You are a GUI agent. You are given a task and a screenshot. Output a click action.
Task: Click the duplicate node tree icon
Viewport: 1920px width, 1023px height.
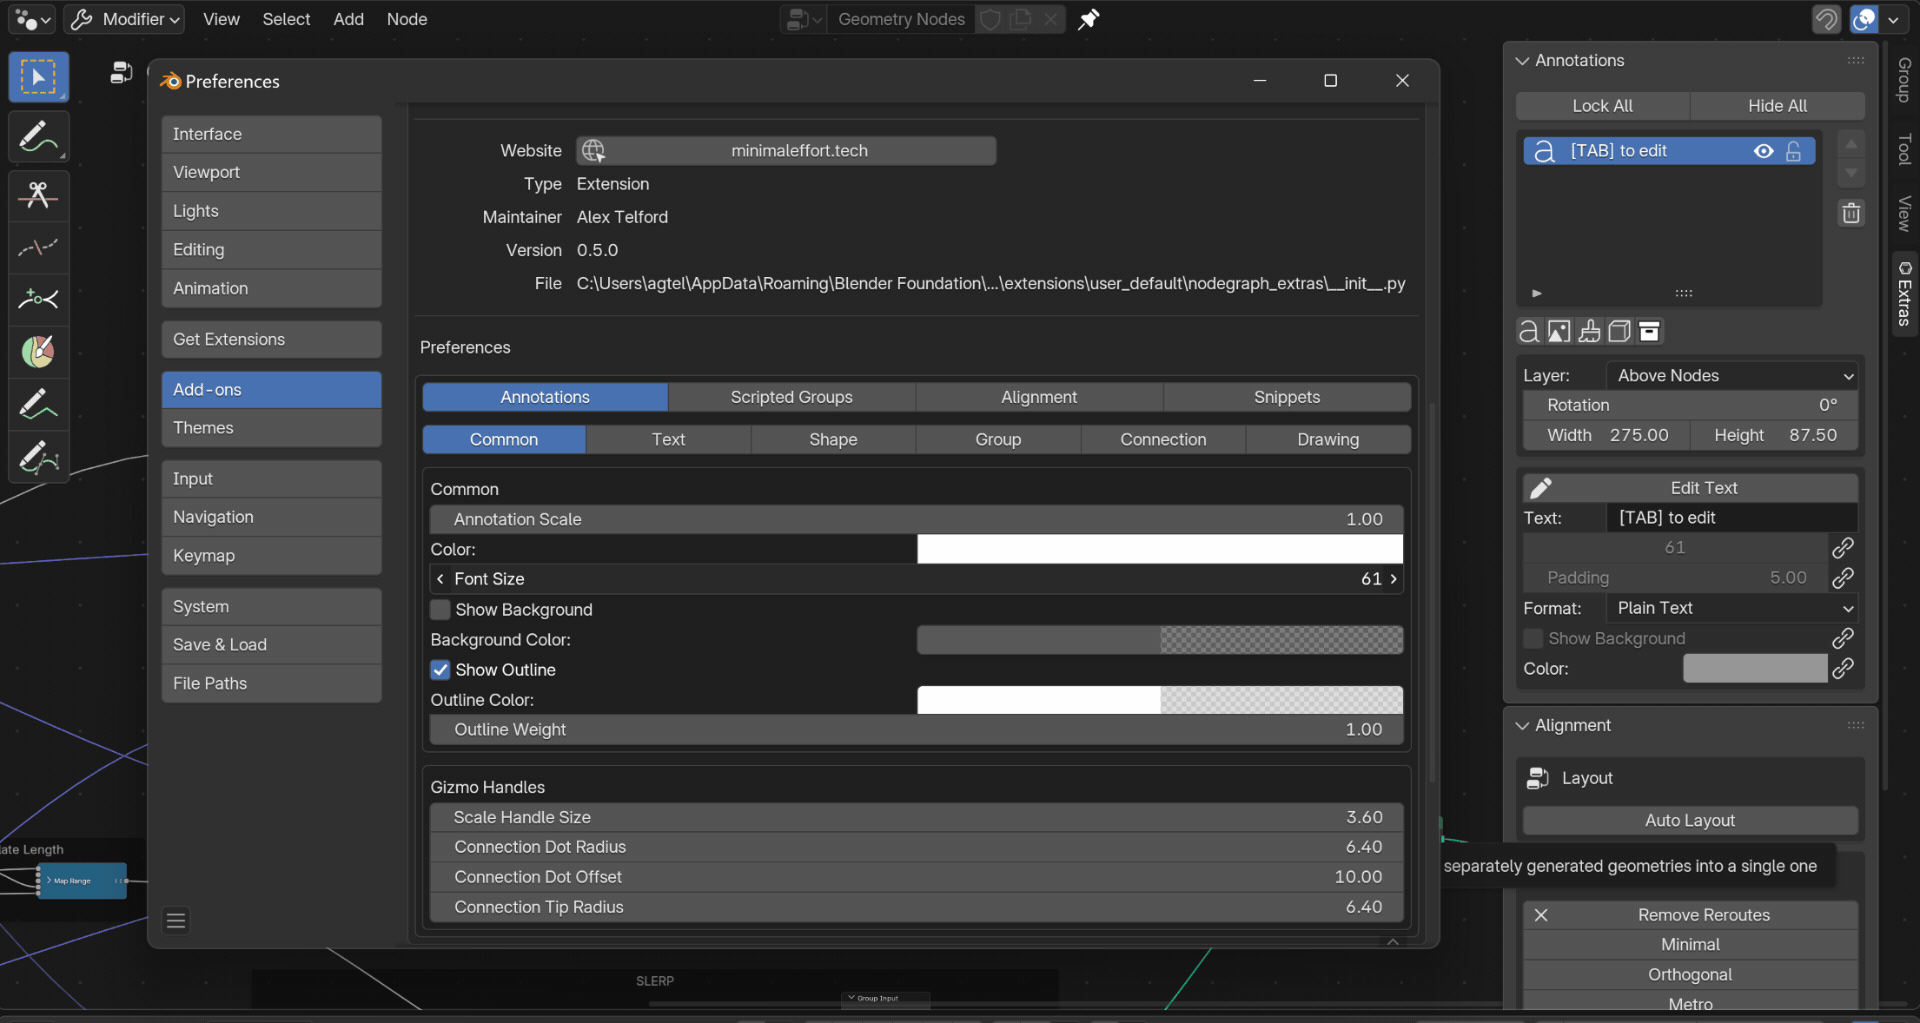[1021, 19]
